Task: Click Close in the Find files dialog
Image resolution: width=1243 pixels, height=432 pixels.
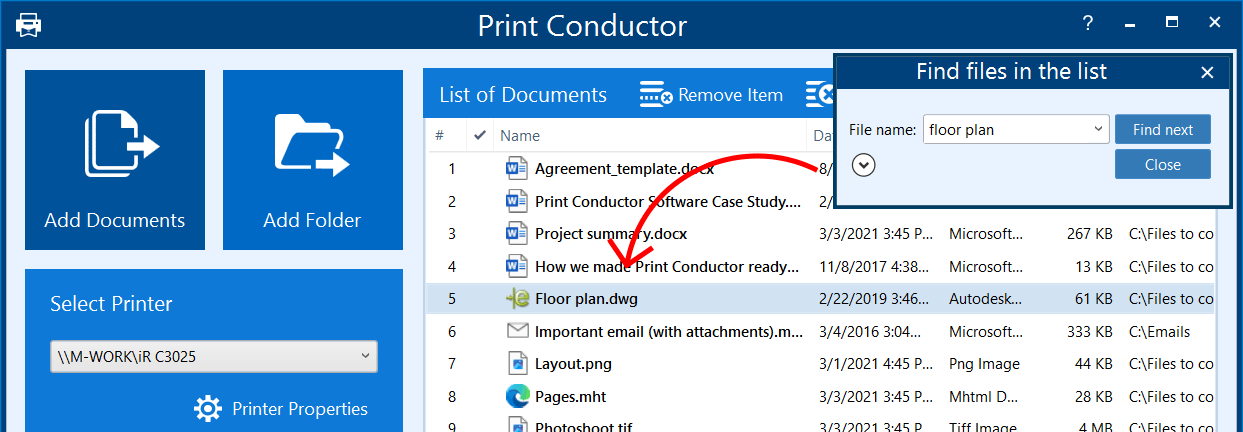Action: click(1163, 165)
